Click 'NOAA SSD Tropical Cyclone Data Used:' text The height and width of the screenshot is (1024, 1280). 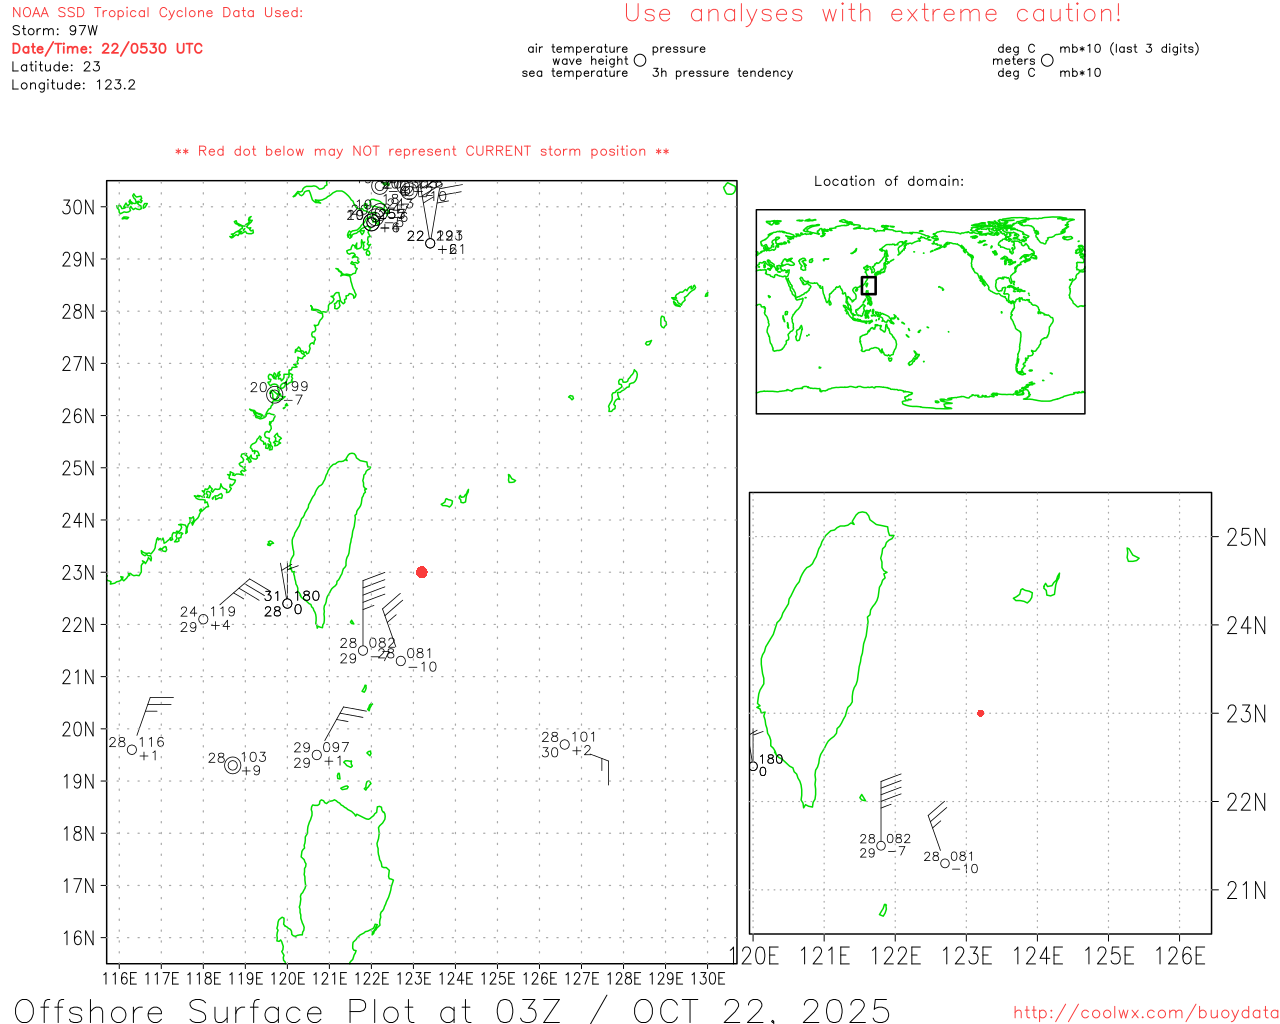coord(157,12)
